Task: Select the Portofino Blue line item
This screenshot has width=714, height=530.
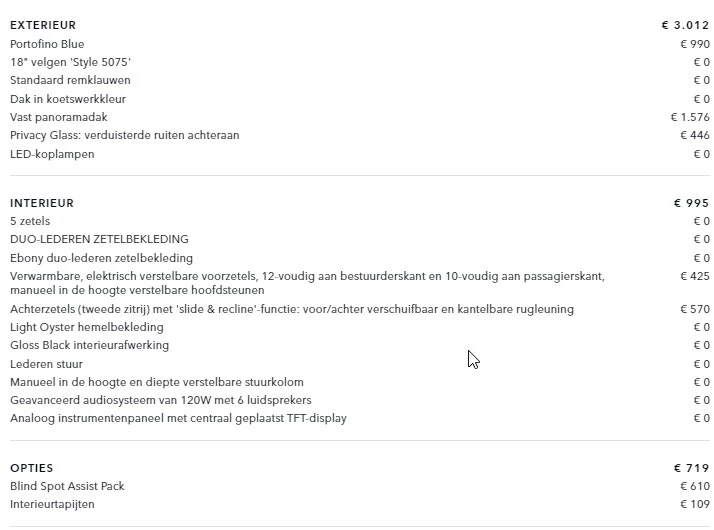Action: pyautogui.click(x=47, y=44)
